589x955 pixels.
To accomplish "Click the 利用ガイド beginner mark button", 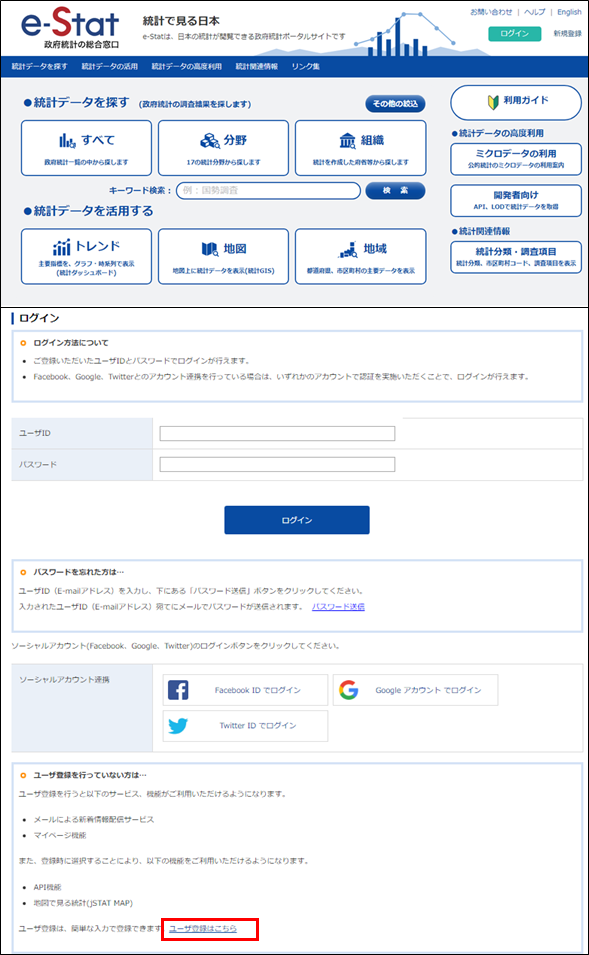I will (516, 102).
